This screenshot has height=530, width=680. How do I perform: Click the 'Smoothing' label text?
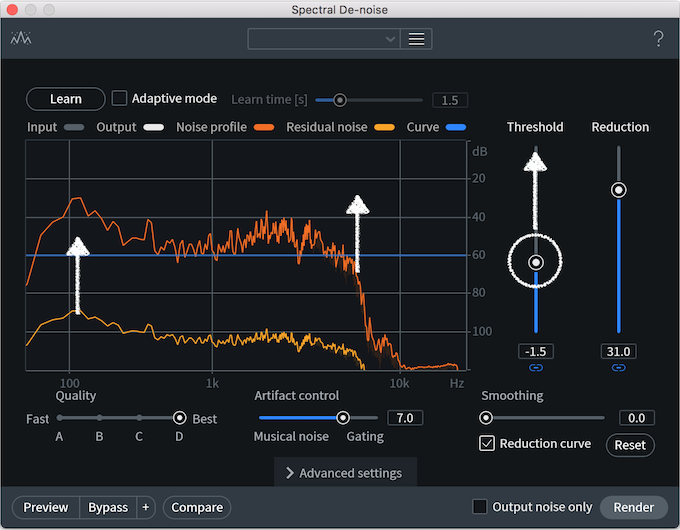point(512,396)
